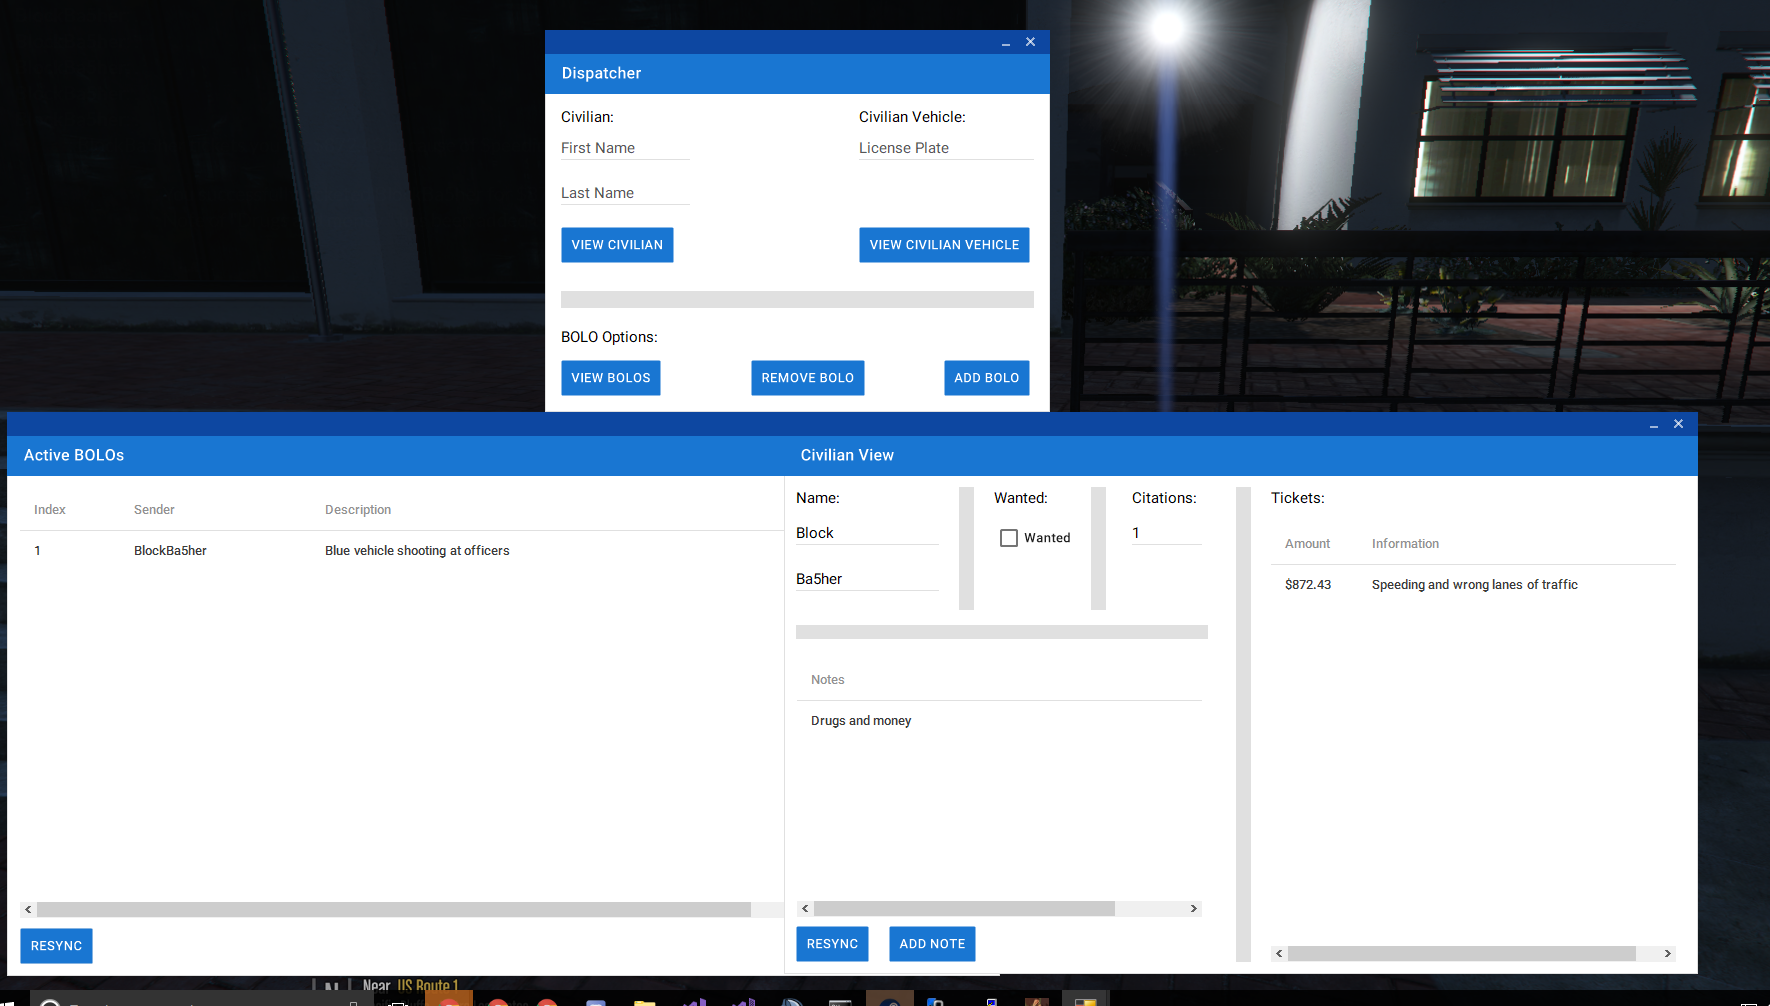
Task: Click the Citations count field
Action: [1166, 533]
